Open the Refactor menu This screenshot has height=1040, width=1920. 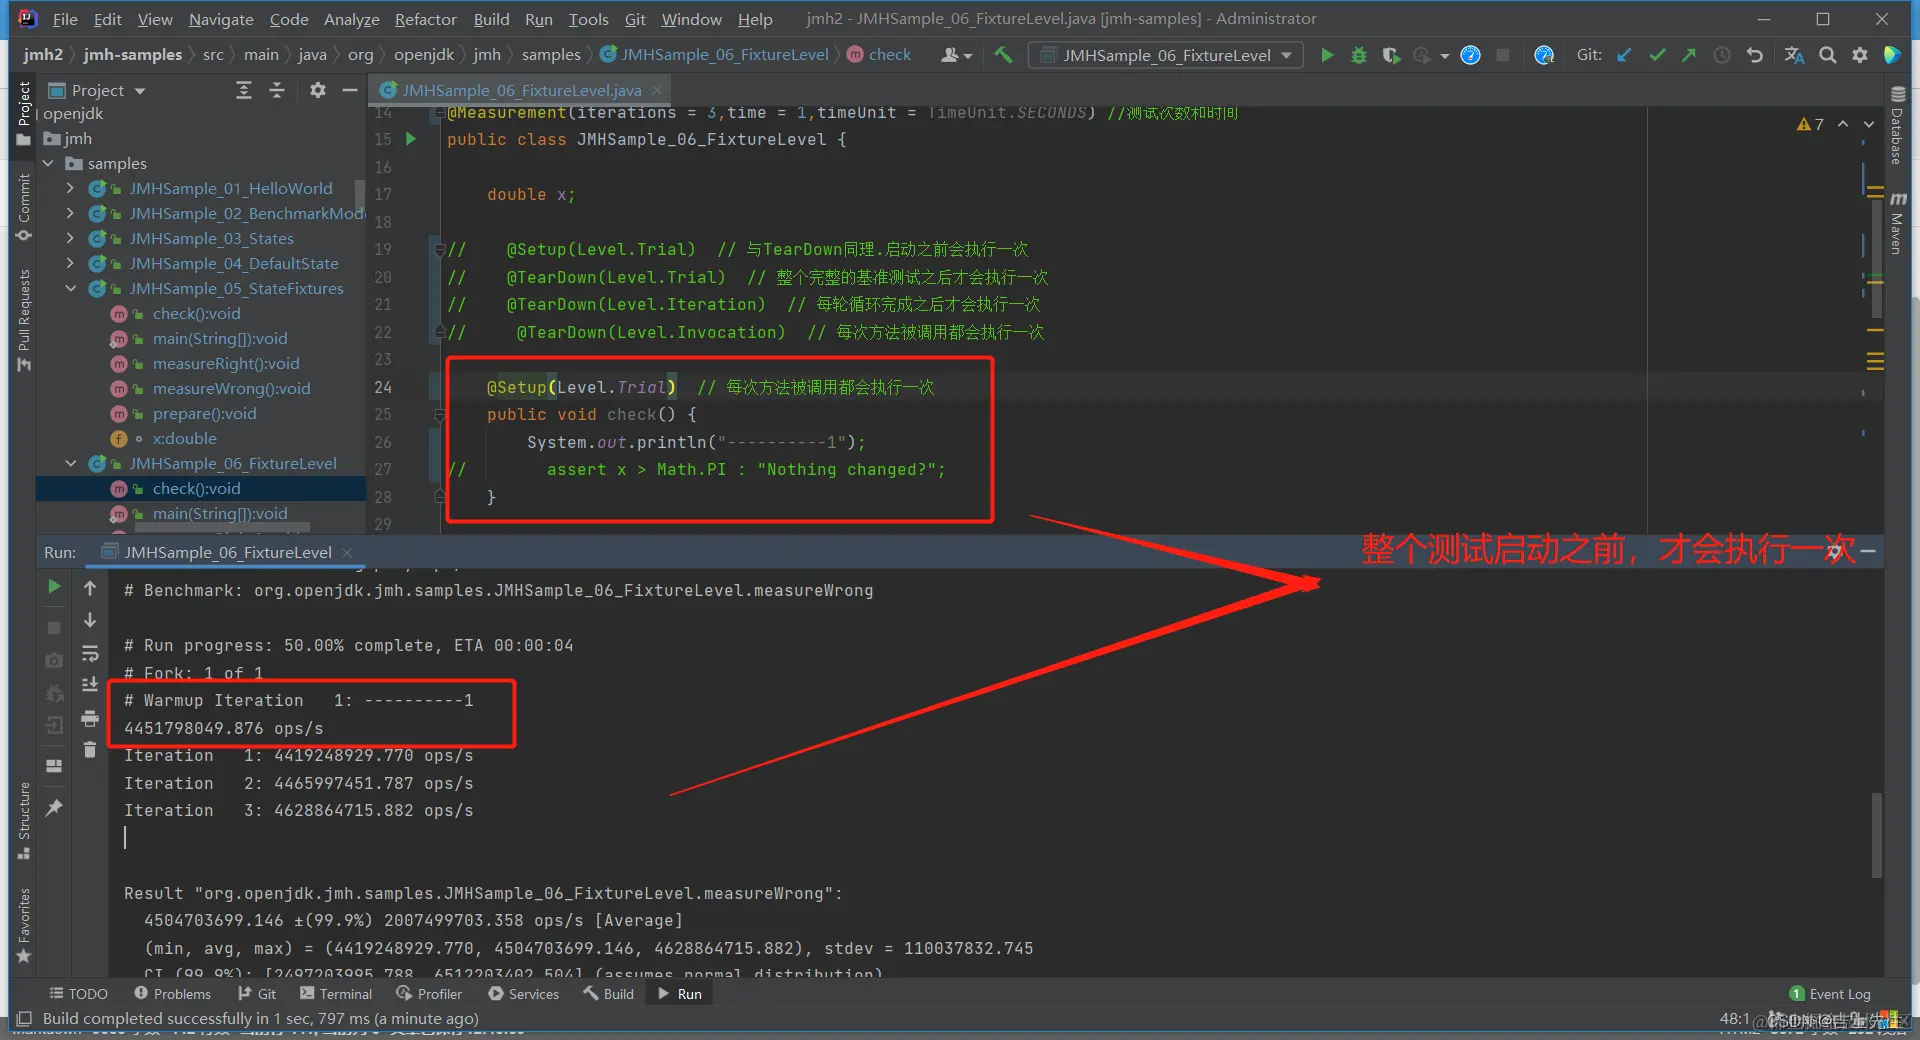click(425, 19)
